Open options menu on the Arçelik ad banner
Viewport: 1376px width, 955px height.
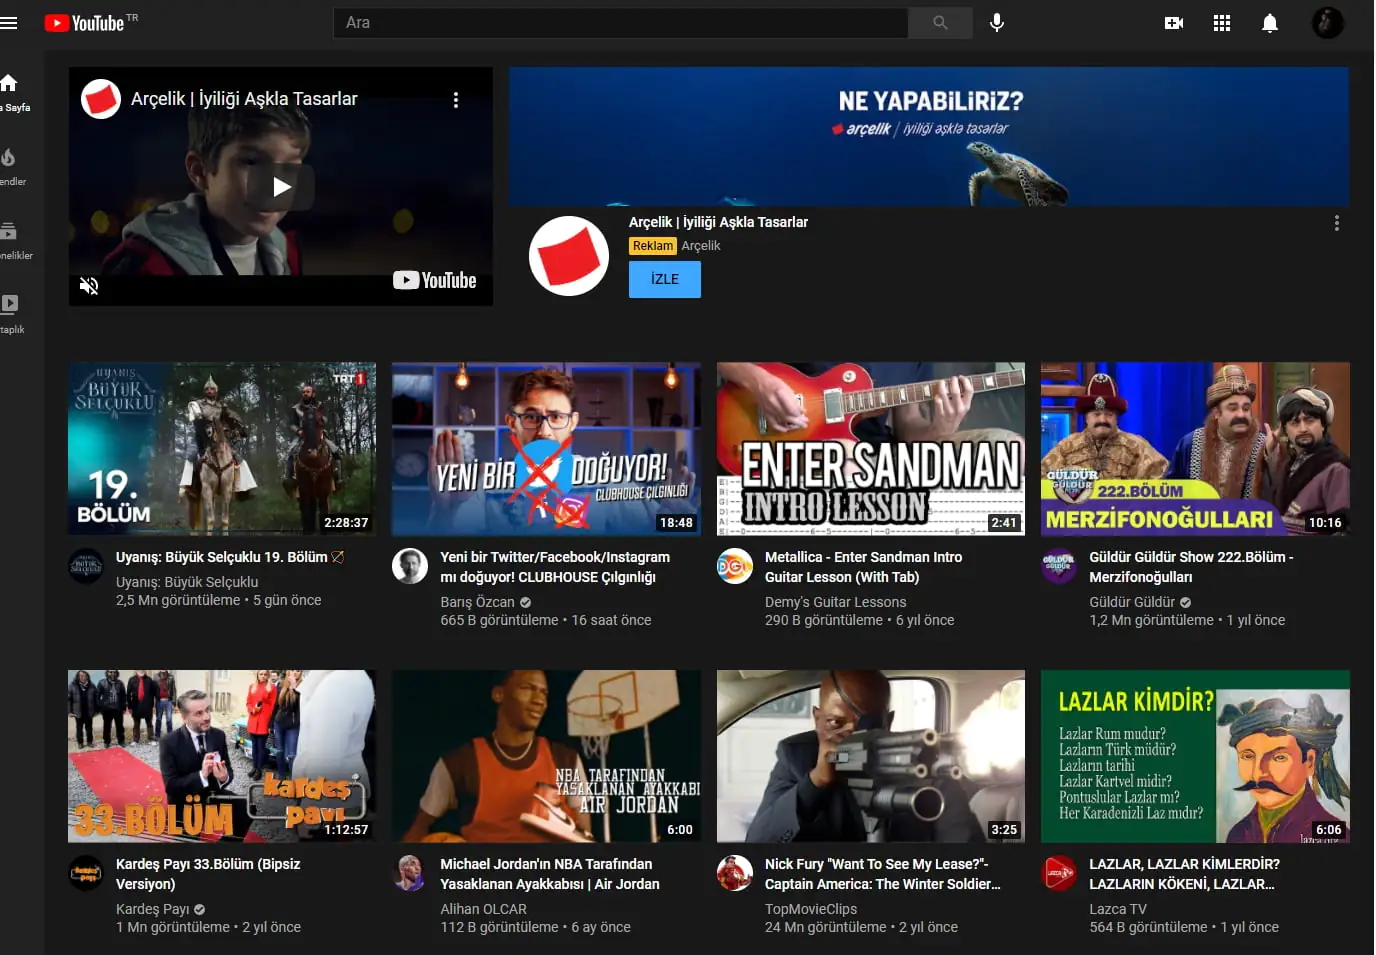click(x=1337, y=223)
